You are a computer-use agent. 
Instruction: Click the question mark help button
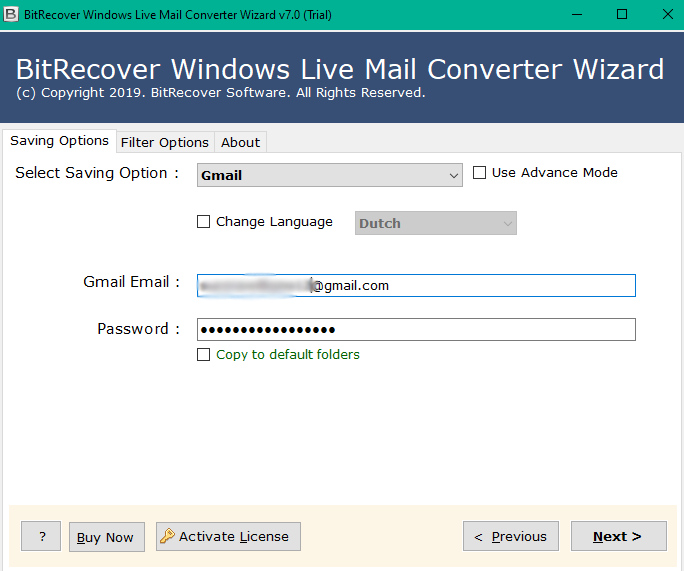pyautogui.click(x=41, y=536)
